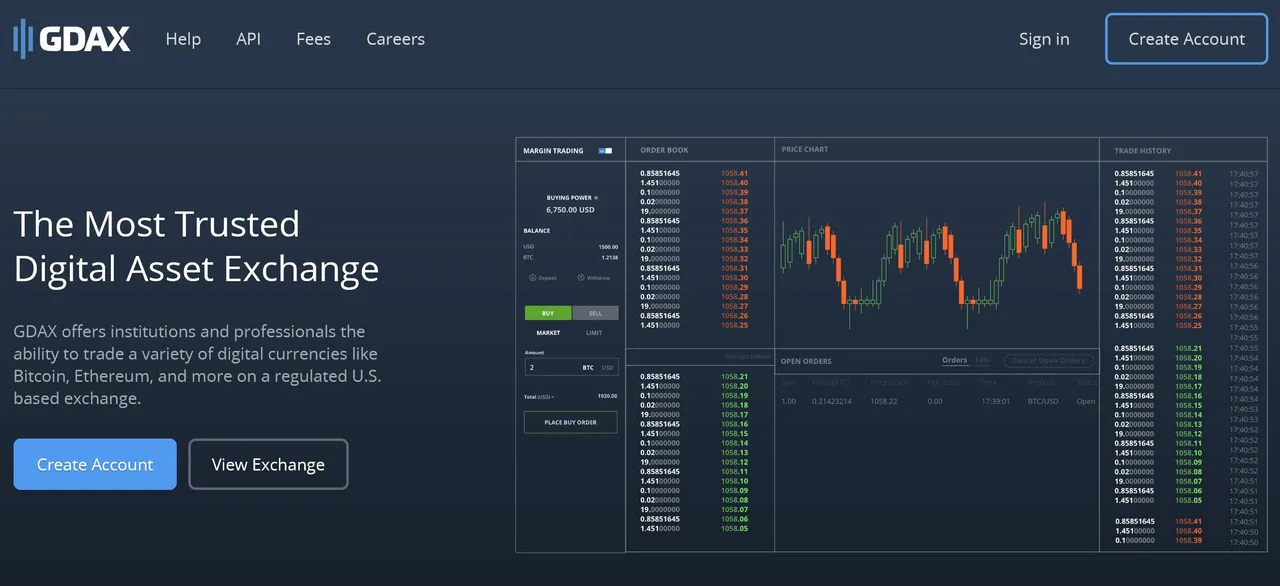The width and height of the screenshot is (1280, 586).
Task: Switch to the Orders tab
Action: [x=955, y=360]
